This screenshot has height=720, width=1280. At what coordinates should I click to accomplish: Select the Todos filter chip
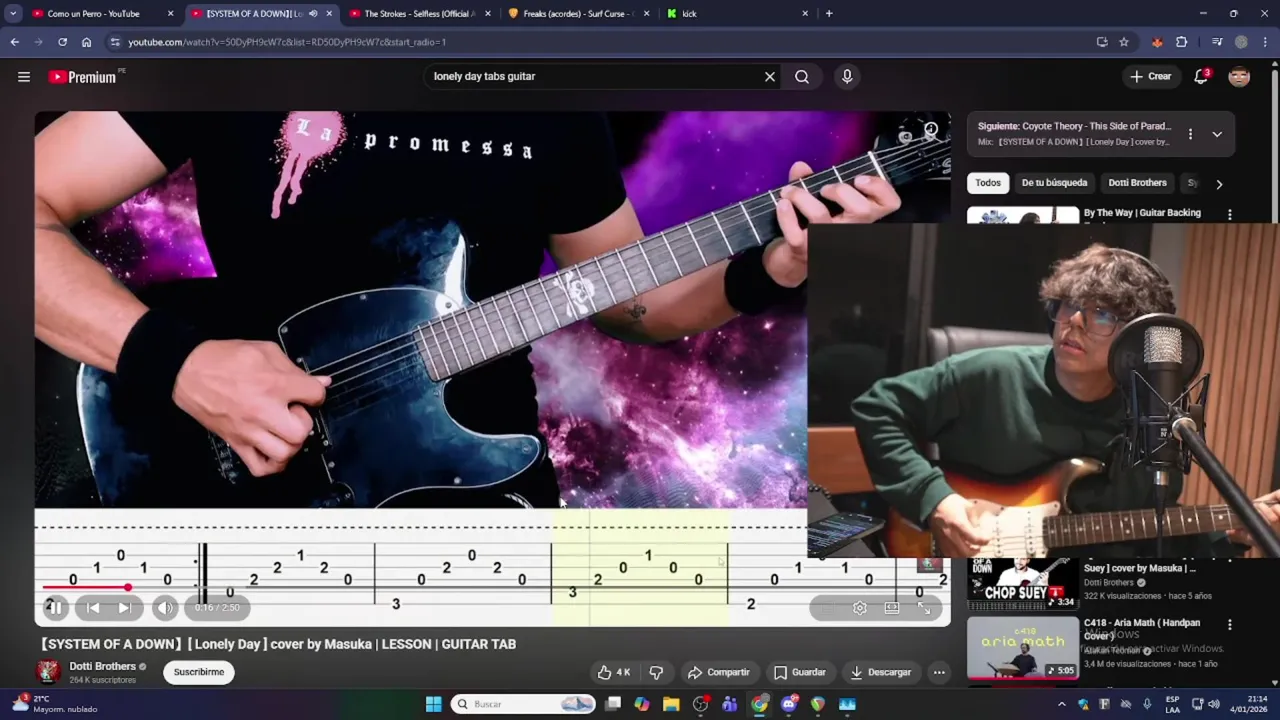tap(988, 183)
